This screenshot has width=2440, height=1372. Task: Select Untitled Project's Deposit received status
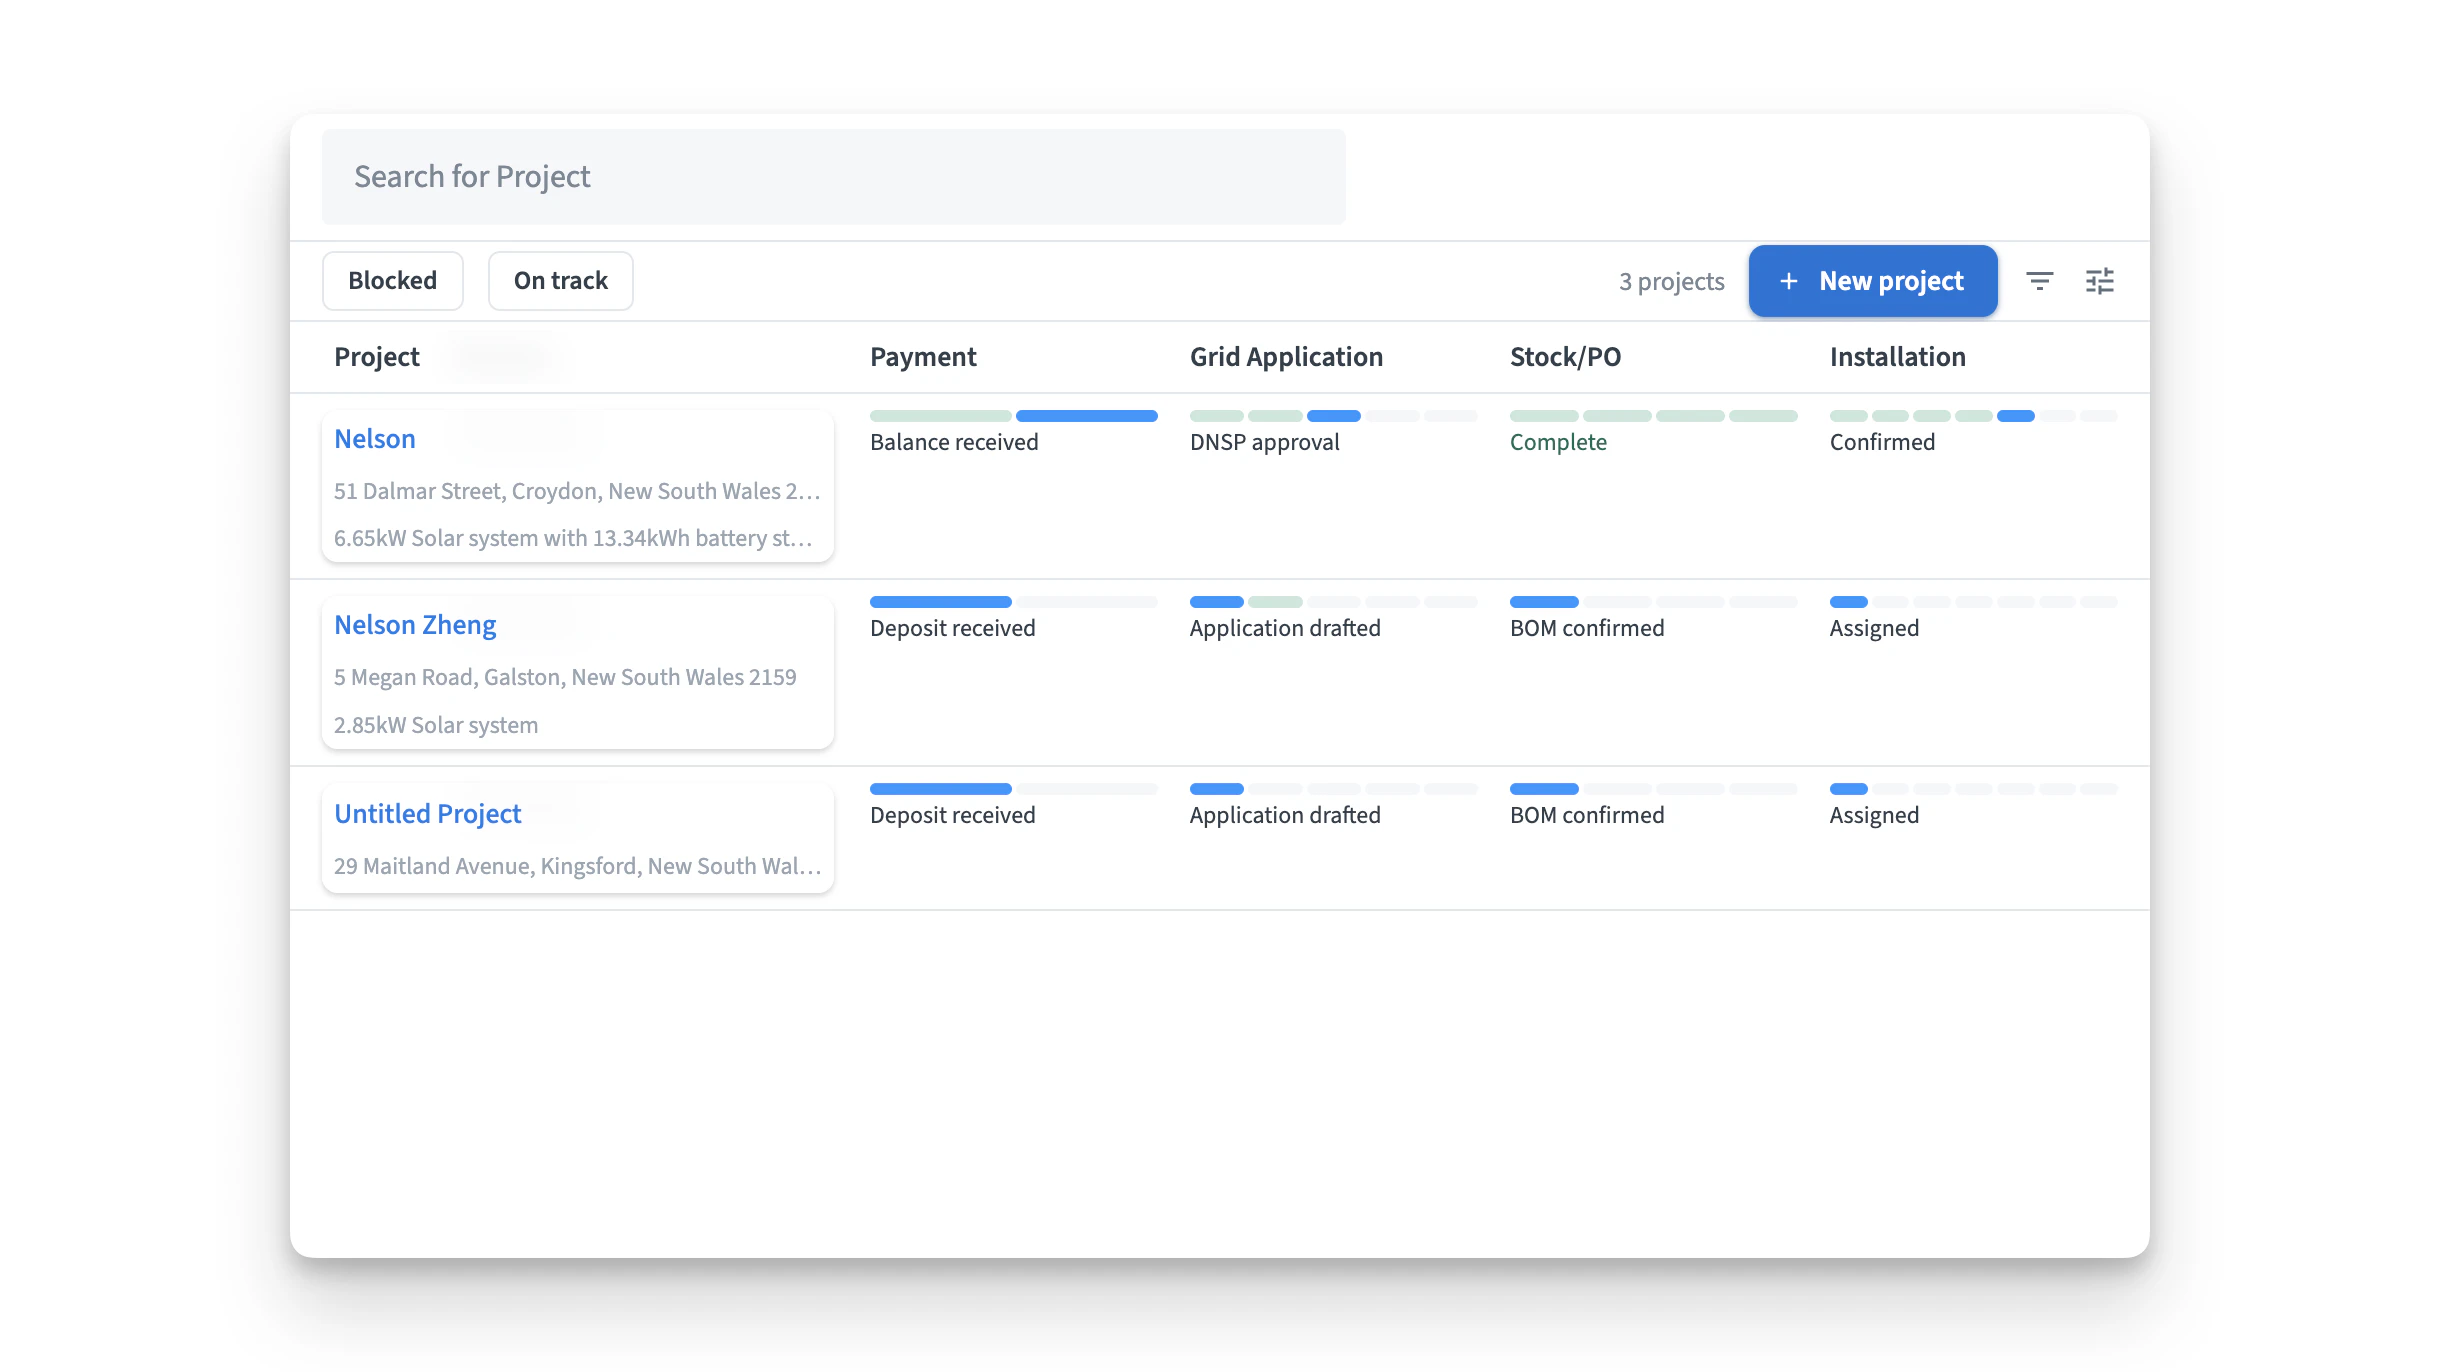(x=953, y=815)
